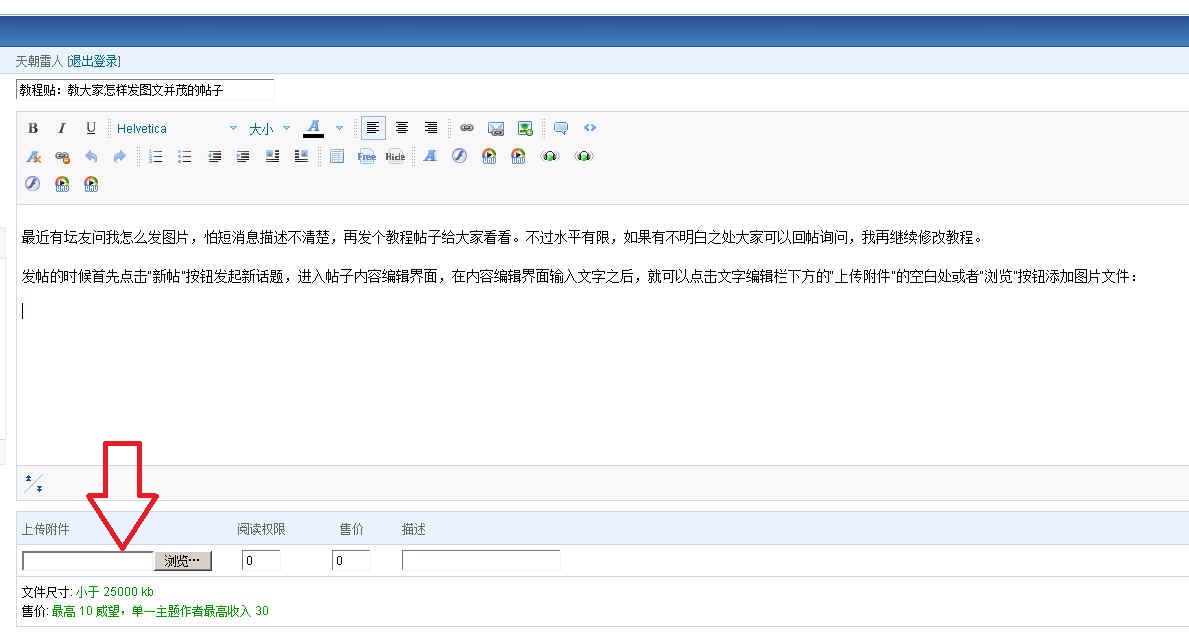Viewport: 1189px width, 632px height.
Task: Click the insert table icon
Action: (x=337, y=156)
